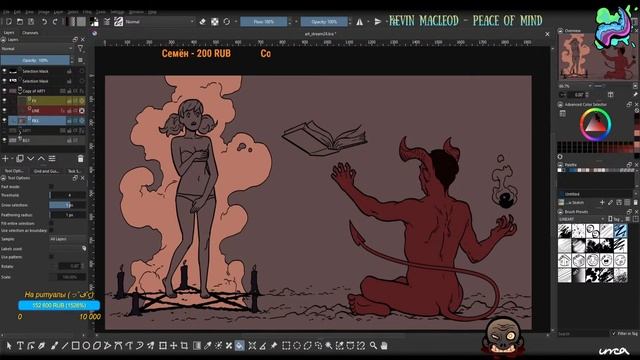
Task: Toggle the Fast mode checkbox
Action: (51, 187)
